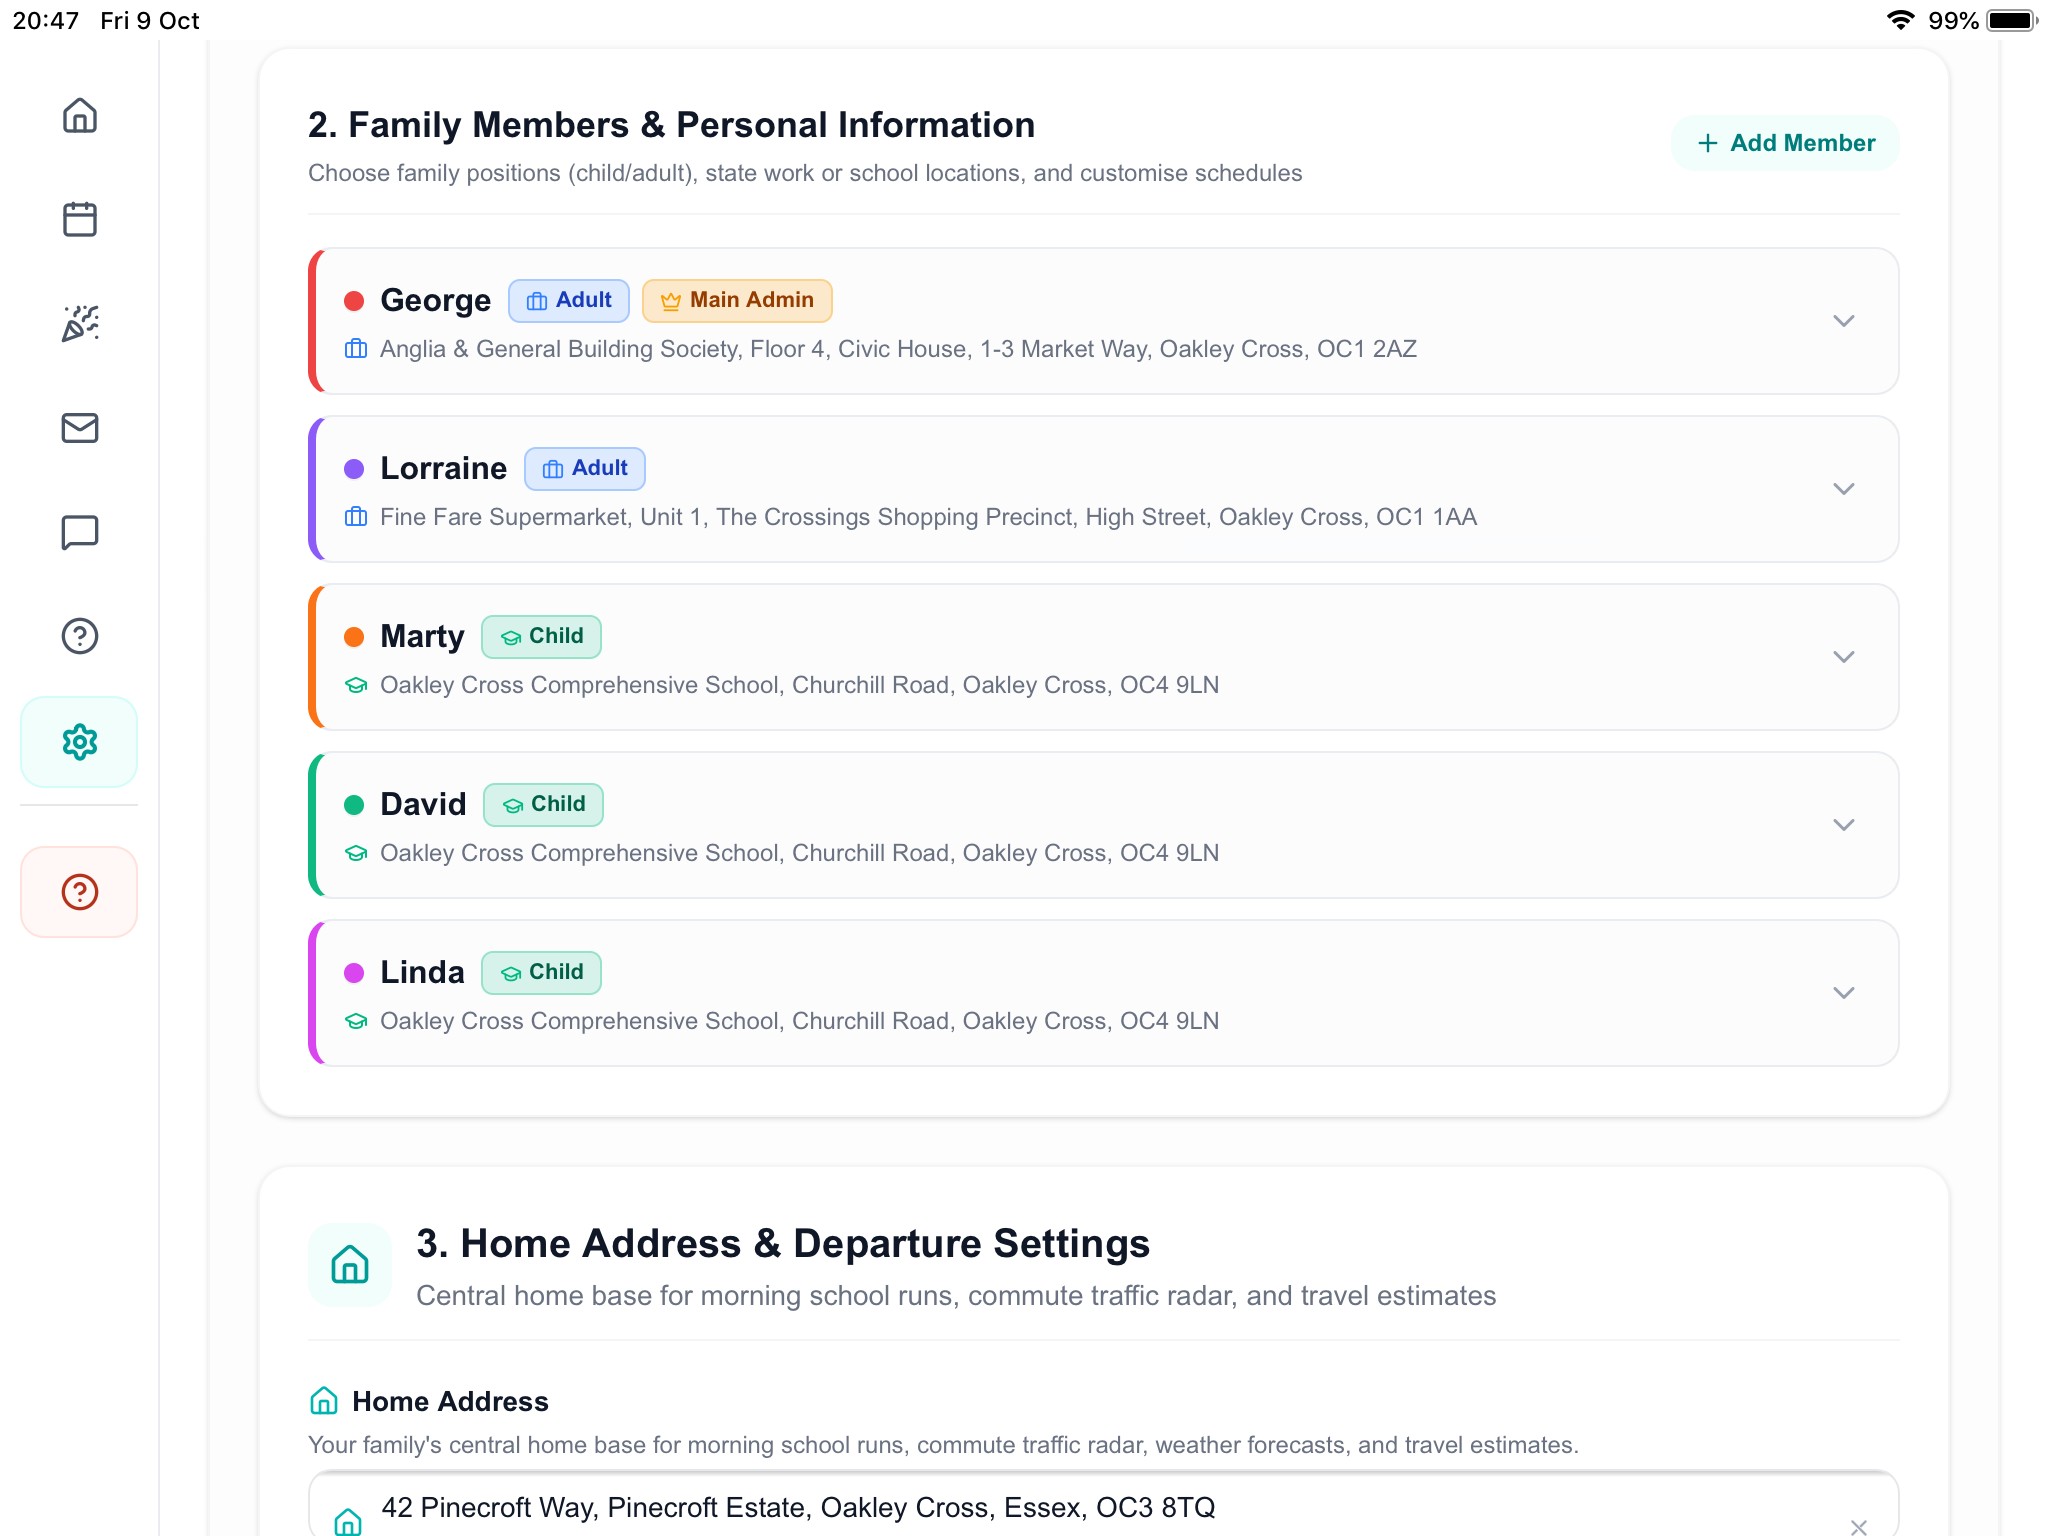Click David's green color dot
This screenshot has width=2048, height=1536.
click(354, 805)
